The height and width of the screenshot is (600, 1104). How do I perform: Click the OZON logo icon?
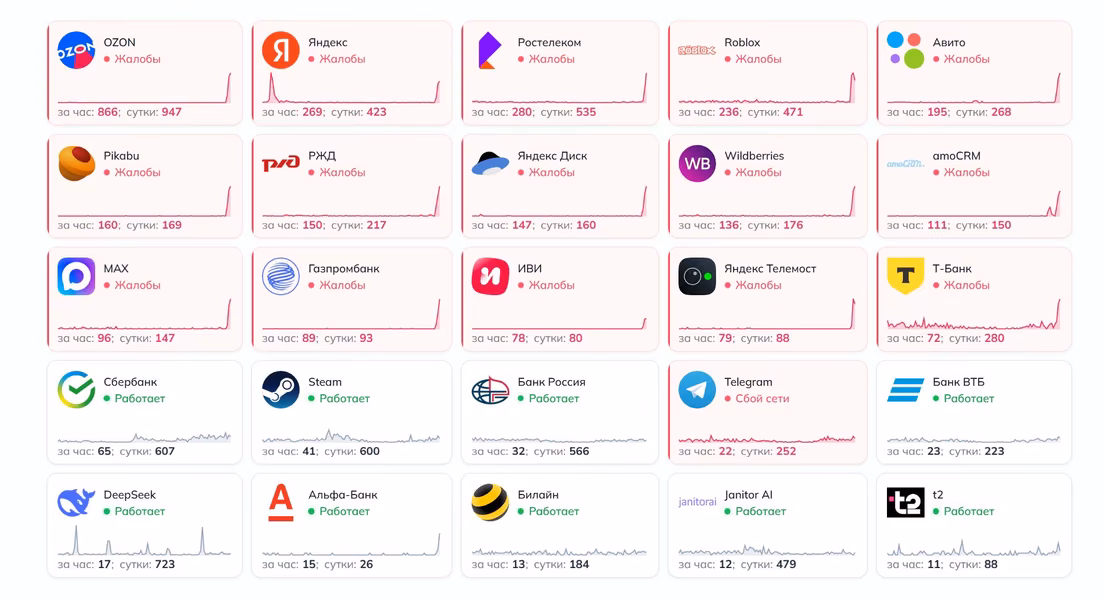76,50
